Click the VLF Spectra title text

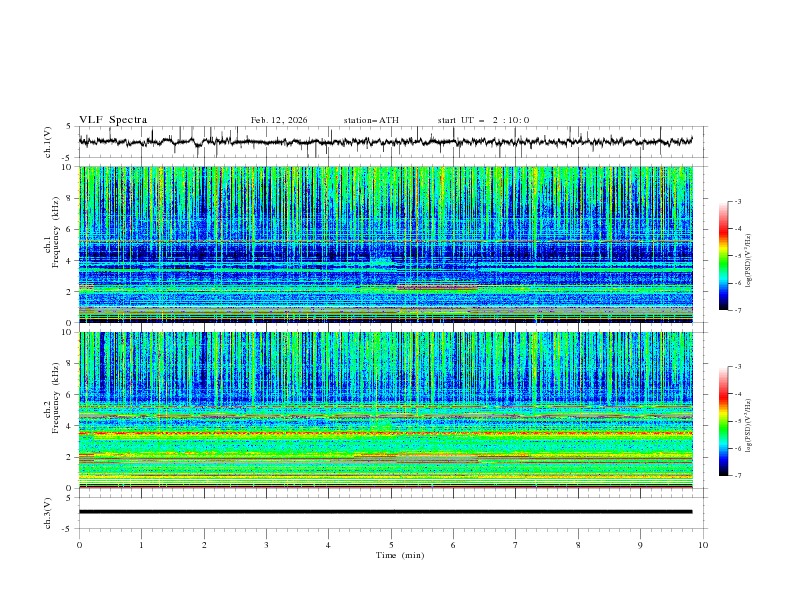(x=113, y=120)
